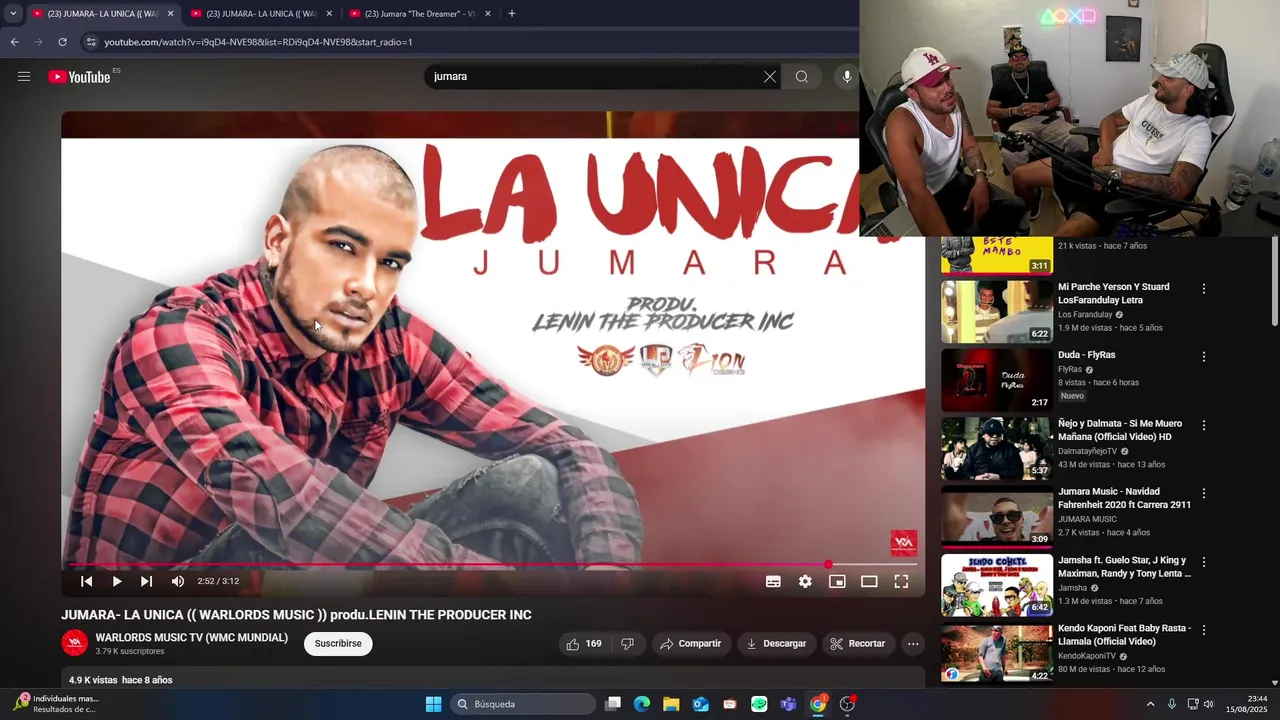Switch to the first JUMARA- LA UNICA browser tab
This screenshot has height=720, width=1280.
click(x=103, y=14)
